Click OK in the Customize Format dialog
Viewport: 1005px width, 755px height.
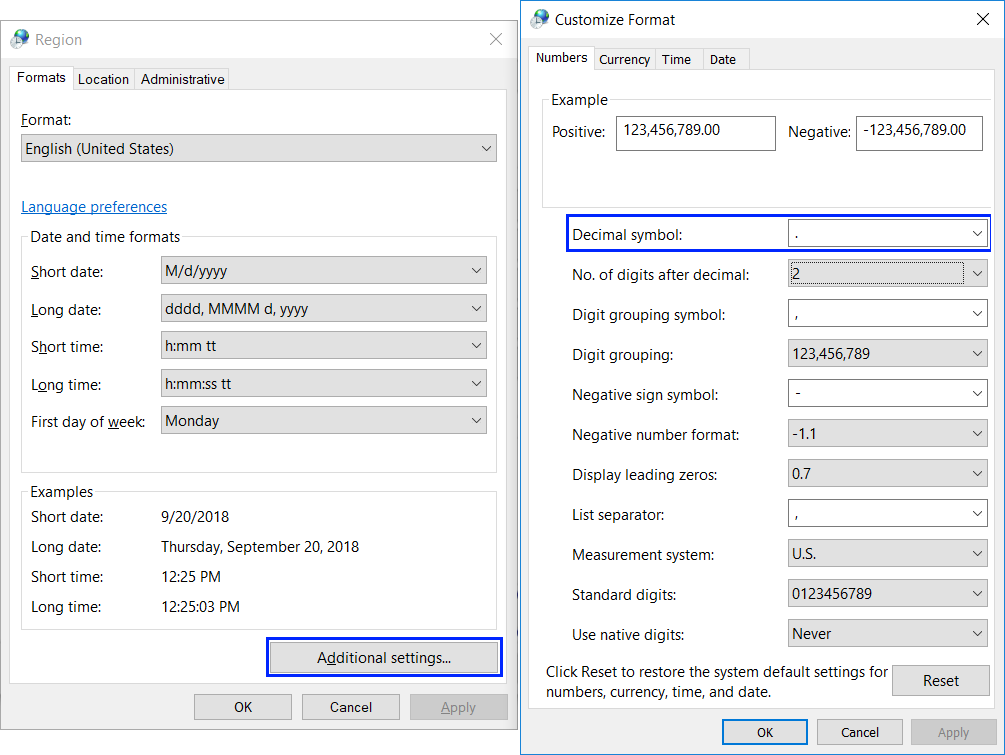pyautogui.click(x=765, y=732)
